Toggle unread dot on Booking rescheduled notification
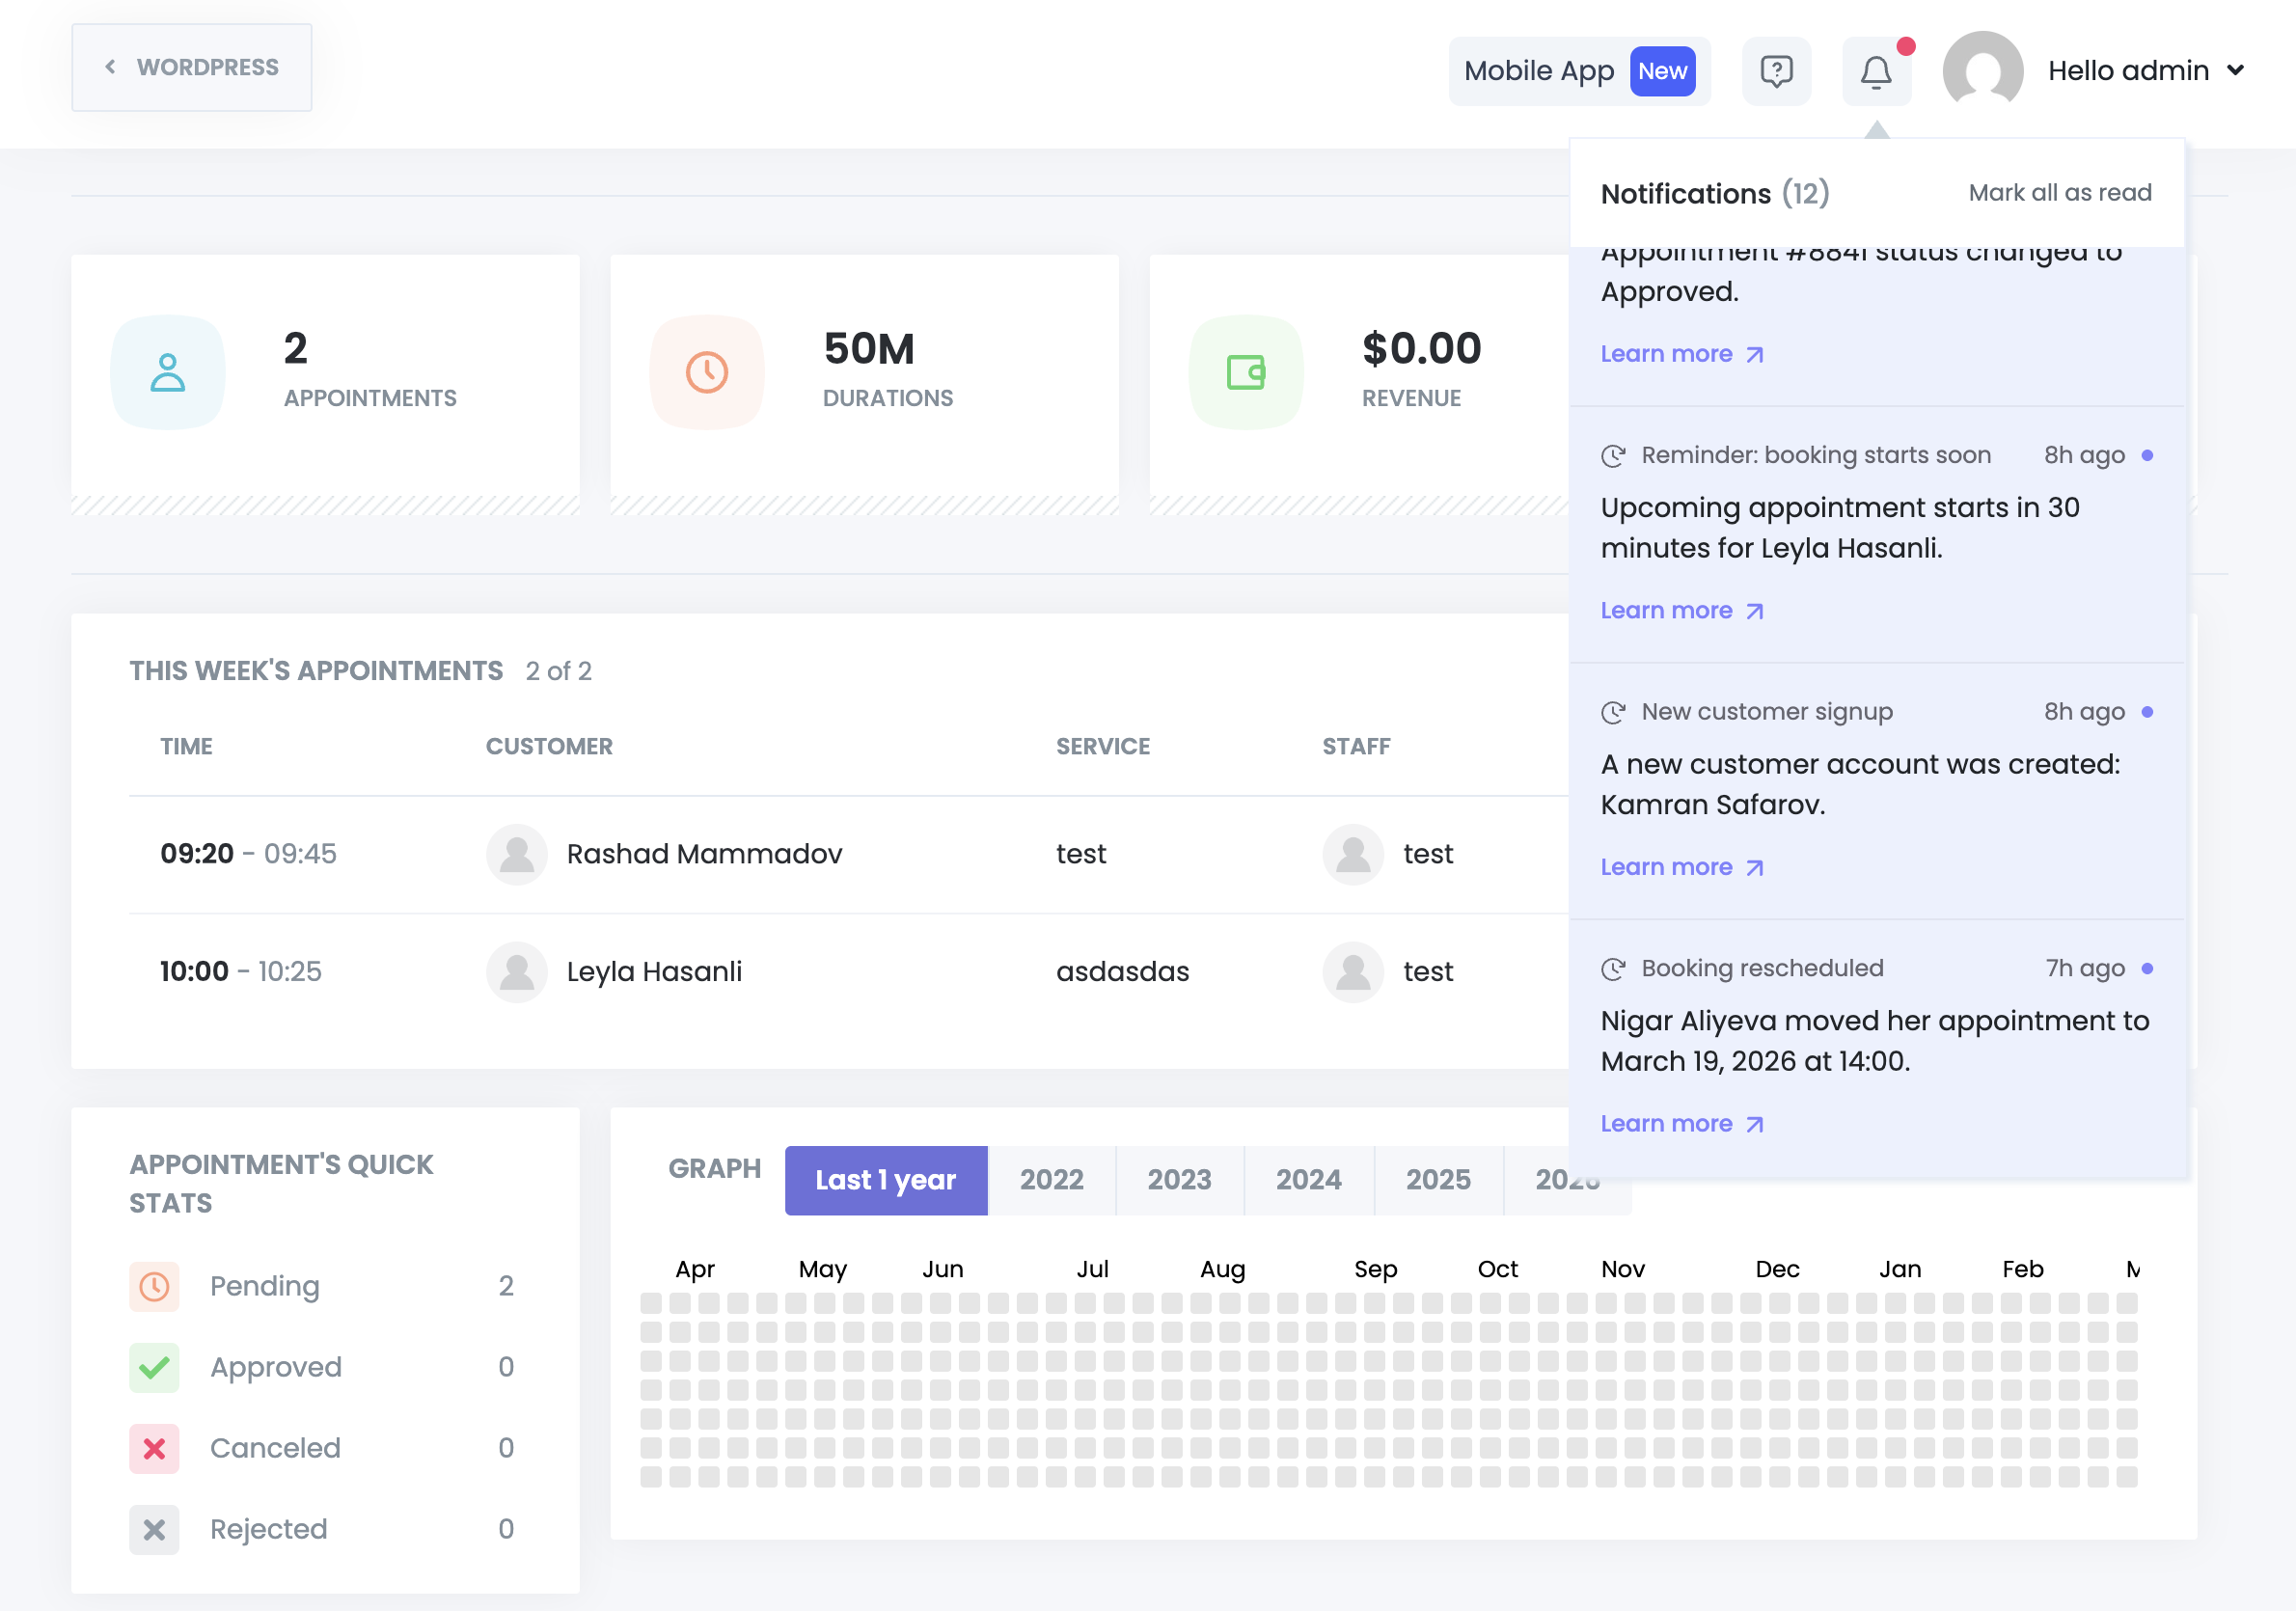This screenshot has width=2296, height=1611. point(2147,969)
